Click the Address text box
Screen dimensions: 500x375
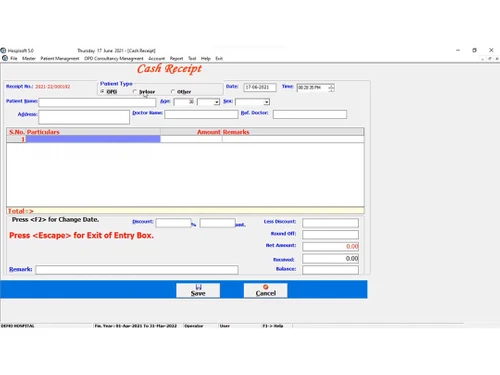point(84,117)
